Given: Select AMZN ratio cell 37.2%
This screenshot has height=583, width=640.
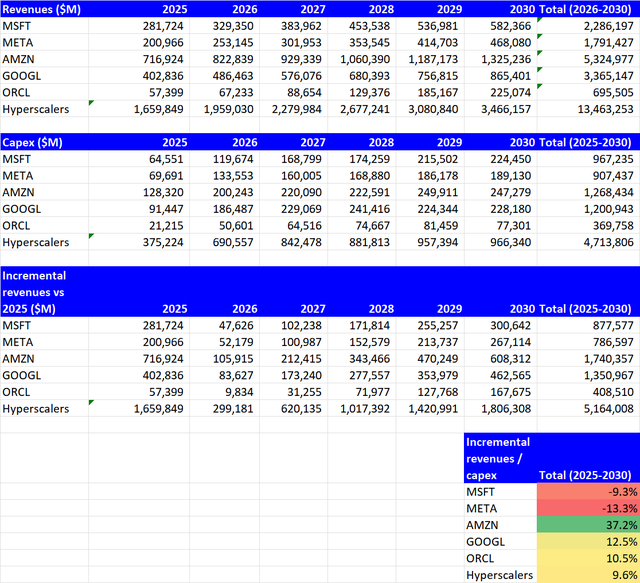Looking at the screenshot, I should [588, 525].
